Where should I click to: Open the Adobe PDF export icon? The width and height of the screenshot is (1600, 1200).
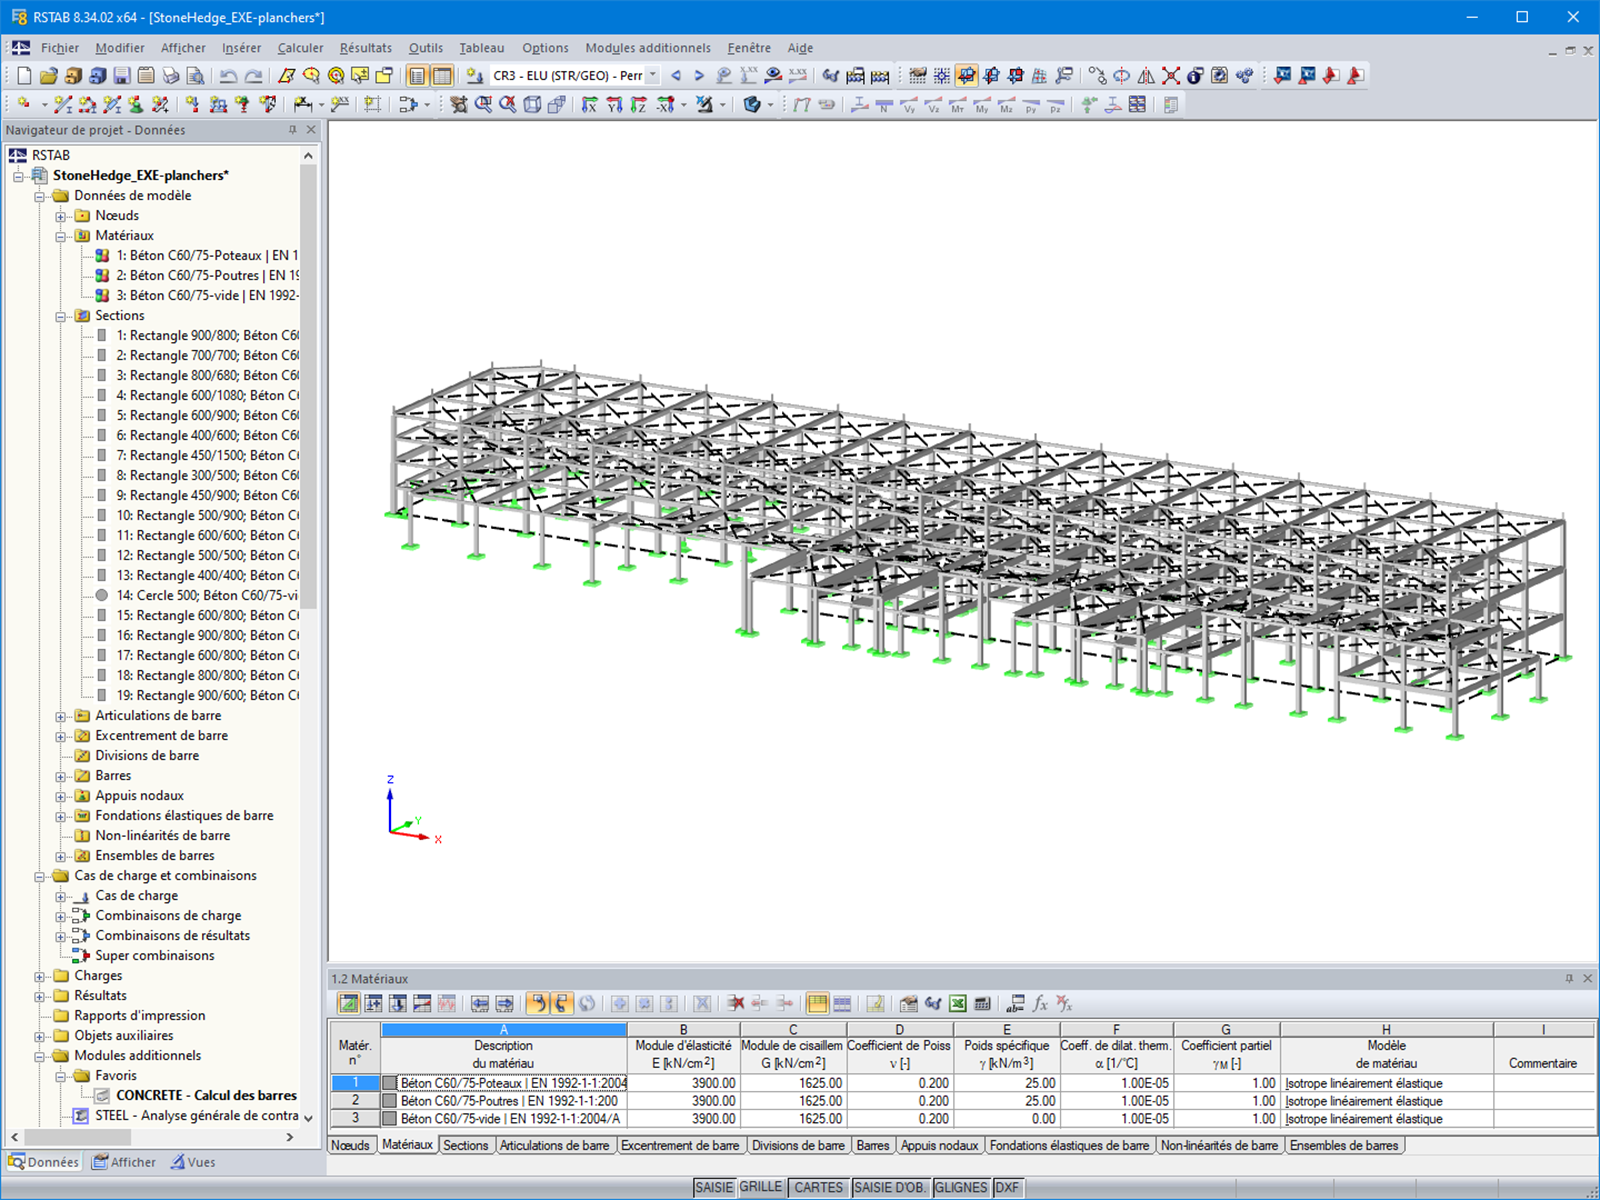point(1355,75)
